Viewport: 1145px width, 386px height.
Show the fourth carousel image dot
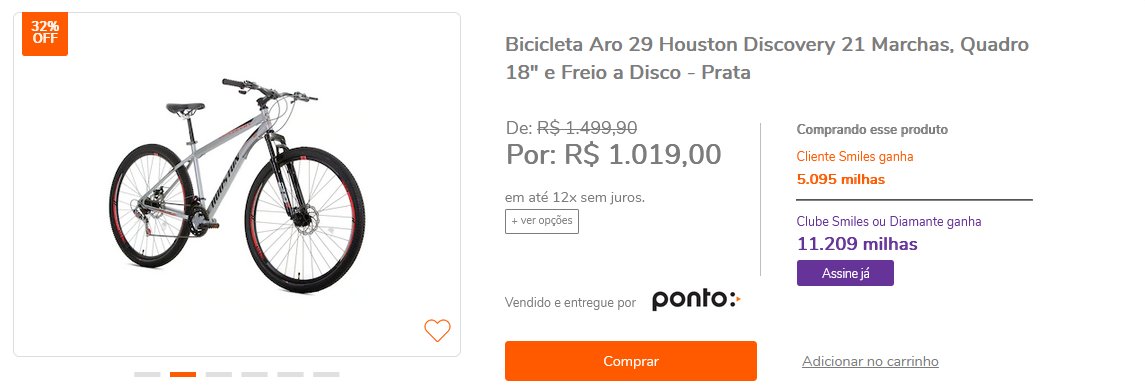click(254, 374)
